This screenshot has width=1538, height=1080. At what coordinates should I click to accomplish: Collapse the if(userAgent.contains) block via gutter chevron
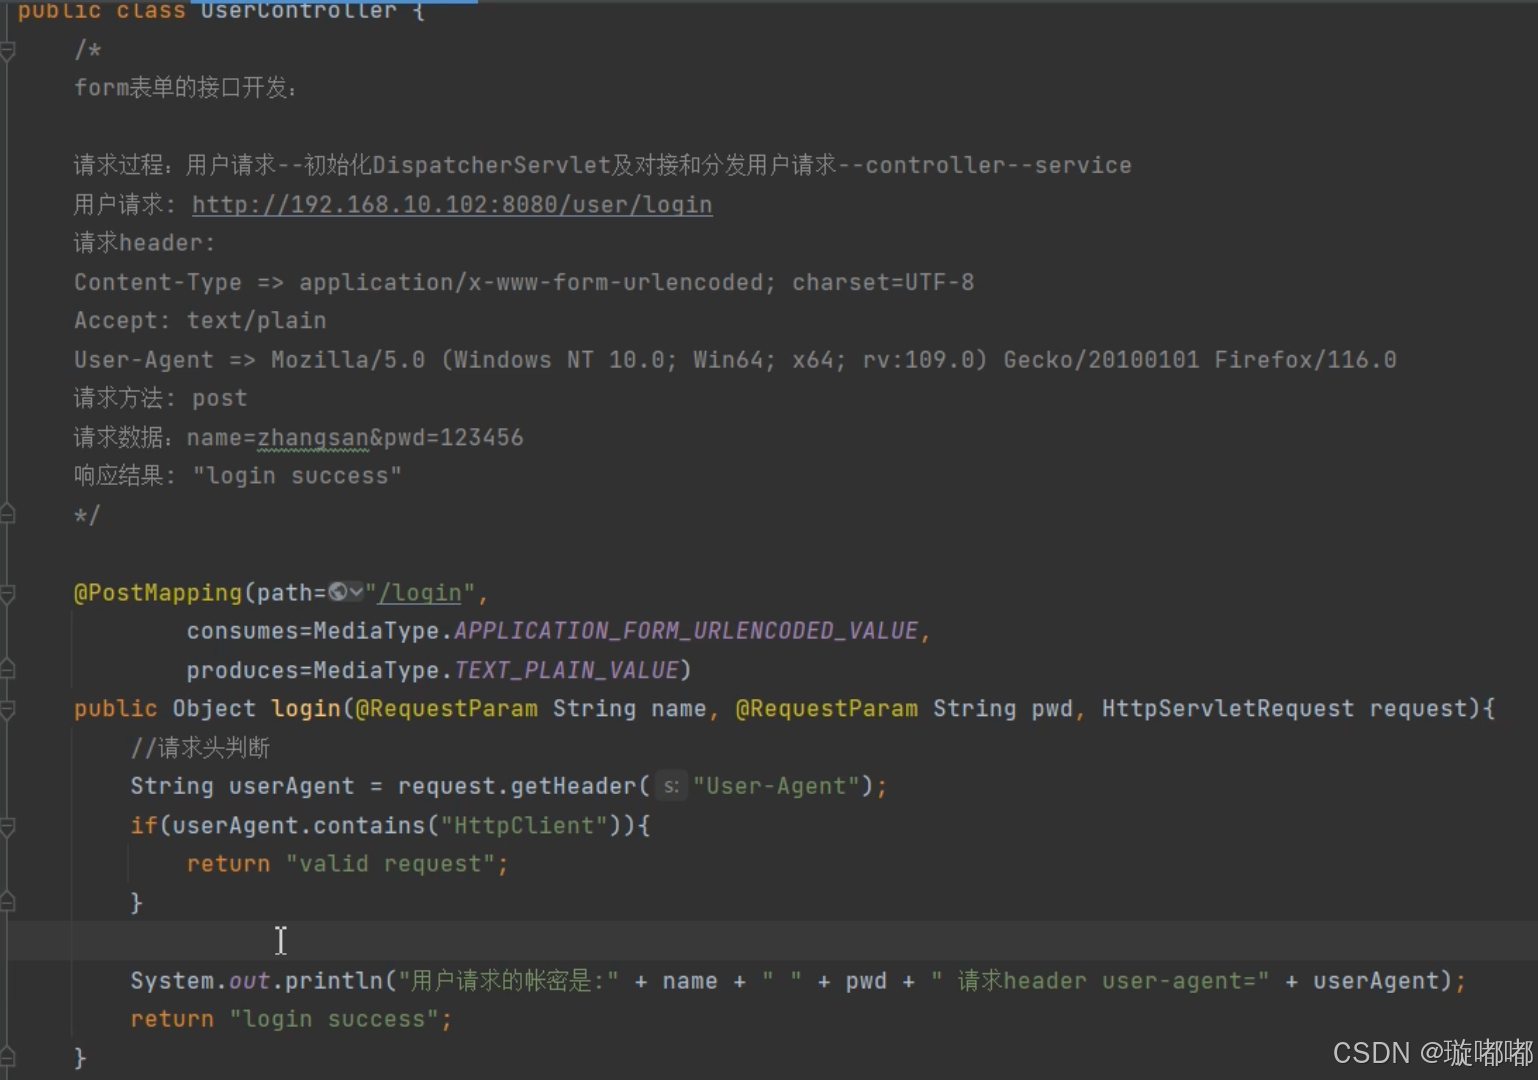coord(8,827)
